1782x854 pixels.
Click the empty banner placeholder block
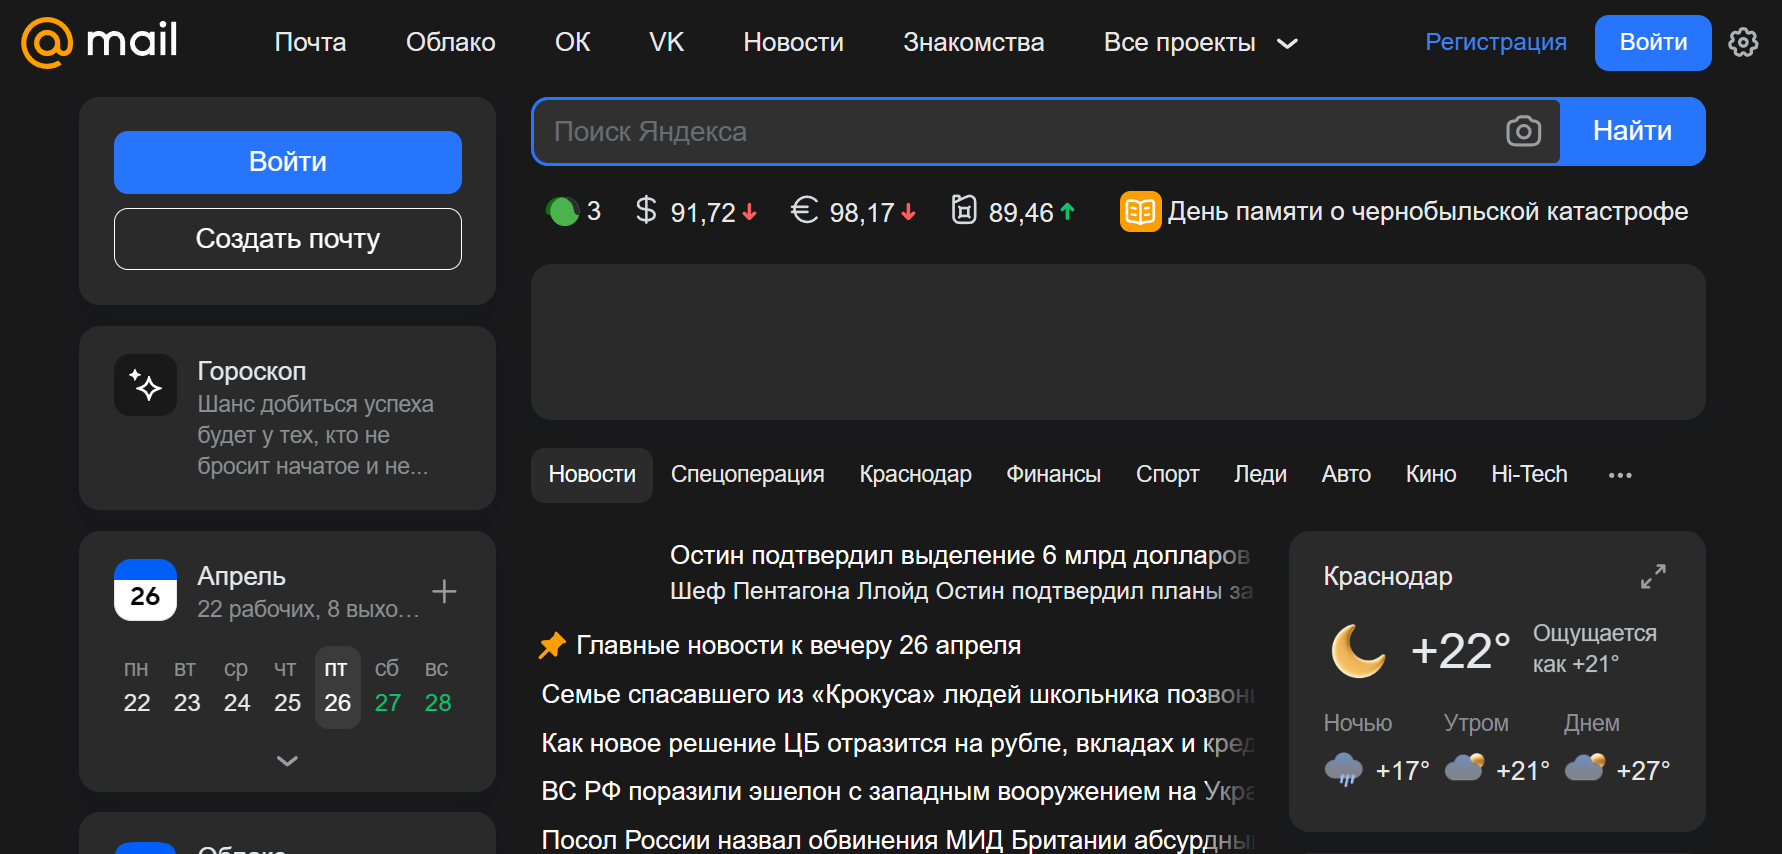pyautogui.click(x=1118, y=342)
